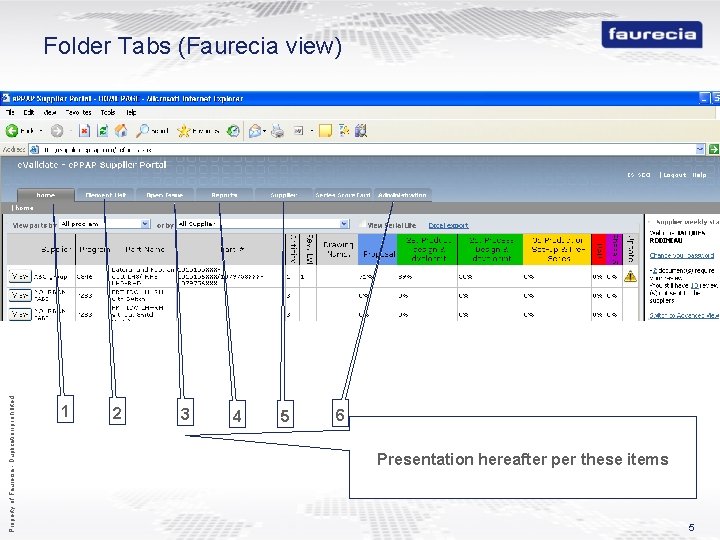Click Change your password link
The image size is (720, 540).
click(681, 255)
